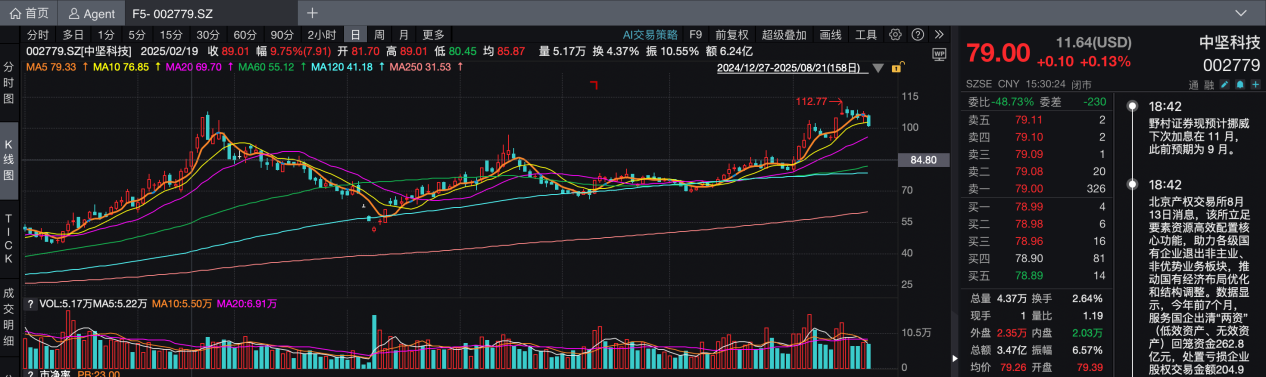Open the 工具 tools dropdown
Image resolution: width=1266 pixels, height=377 pixels.
[866, 34]
